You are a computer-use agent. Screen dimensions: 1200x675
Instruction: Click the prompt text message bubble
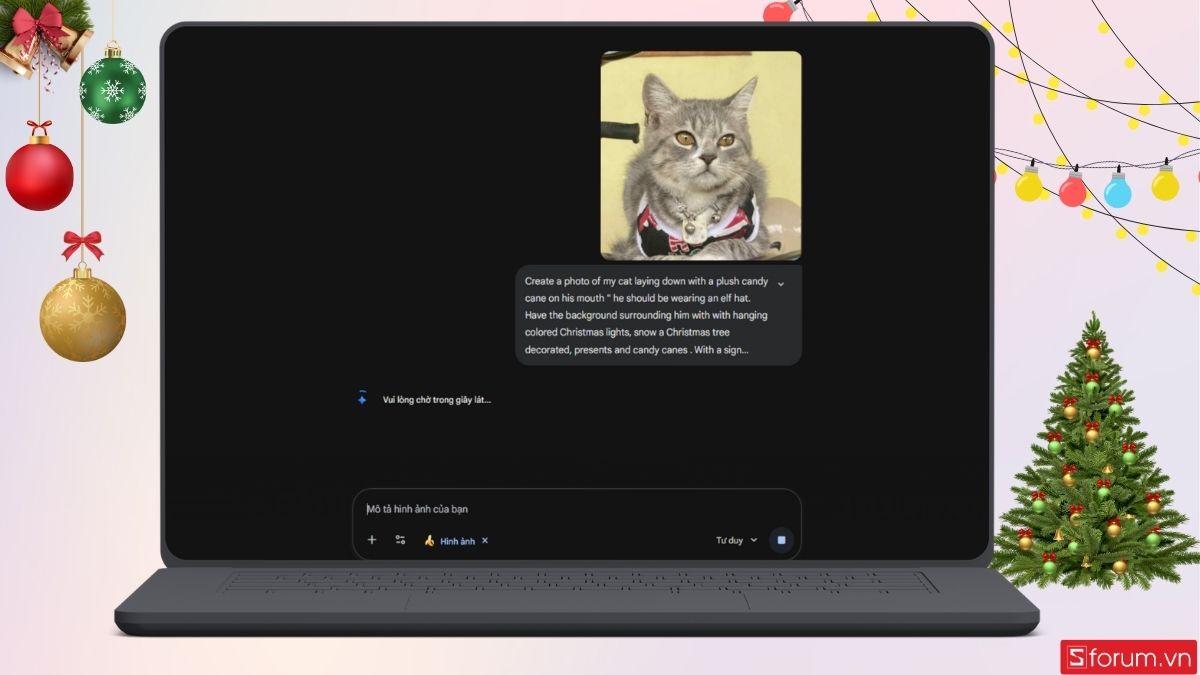pos(647,316)
